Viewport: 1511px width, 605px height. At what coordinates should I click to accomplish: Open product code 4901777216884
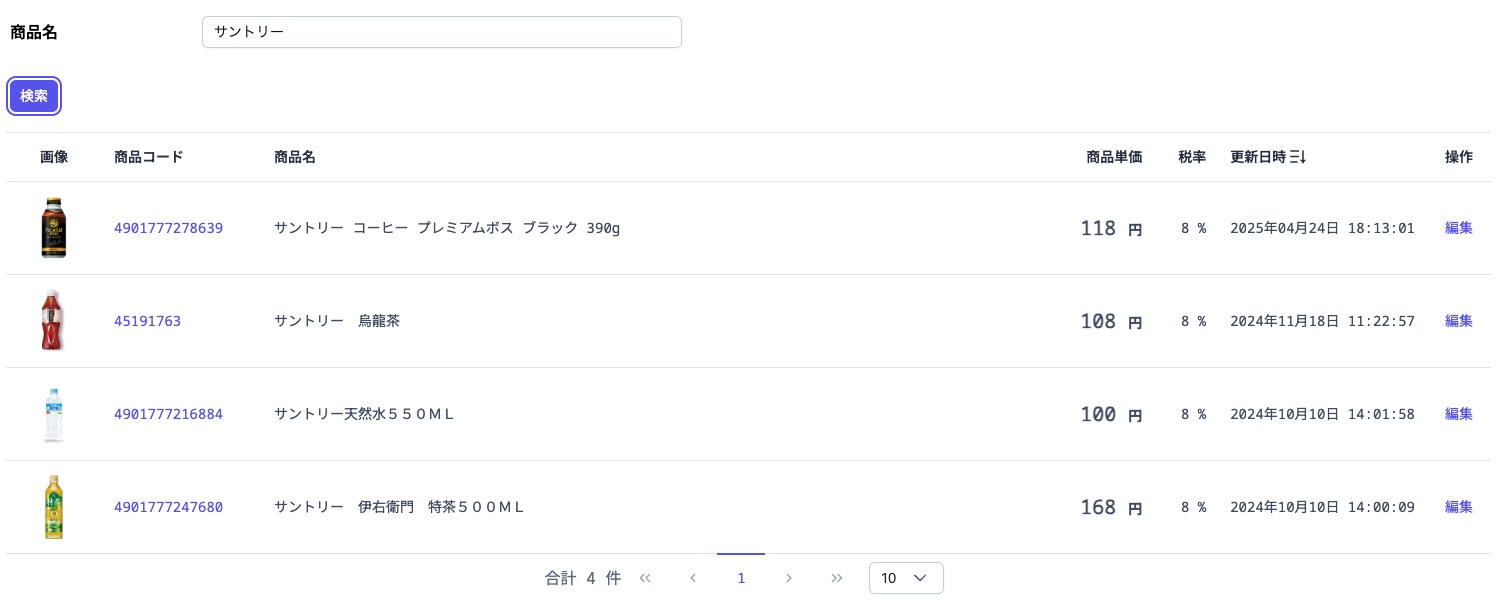pyautogui.click(x=168, y=414)
